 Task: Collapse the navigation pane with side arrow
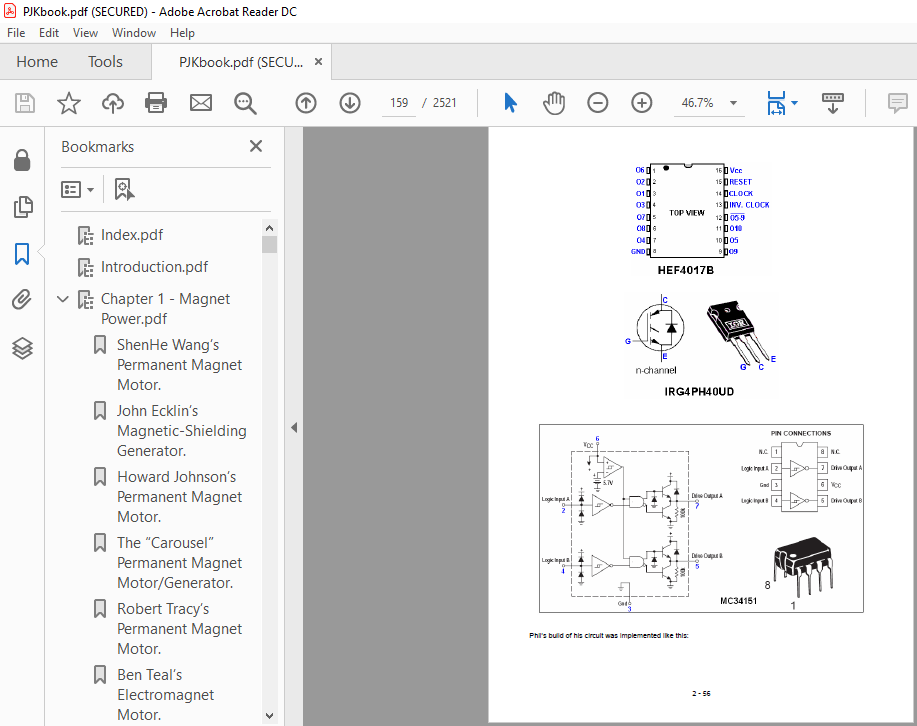click(x=294, y=428)
